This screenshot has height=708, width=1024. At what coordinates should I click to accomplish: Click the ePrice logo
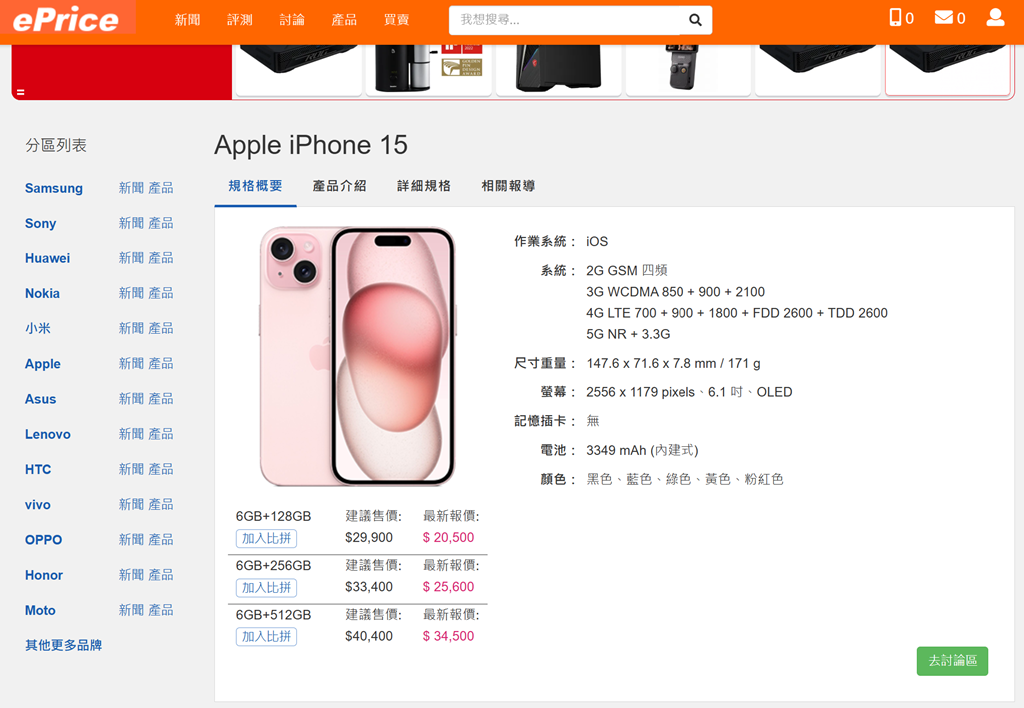(66, 19)
